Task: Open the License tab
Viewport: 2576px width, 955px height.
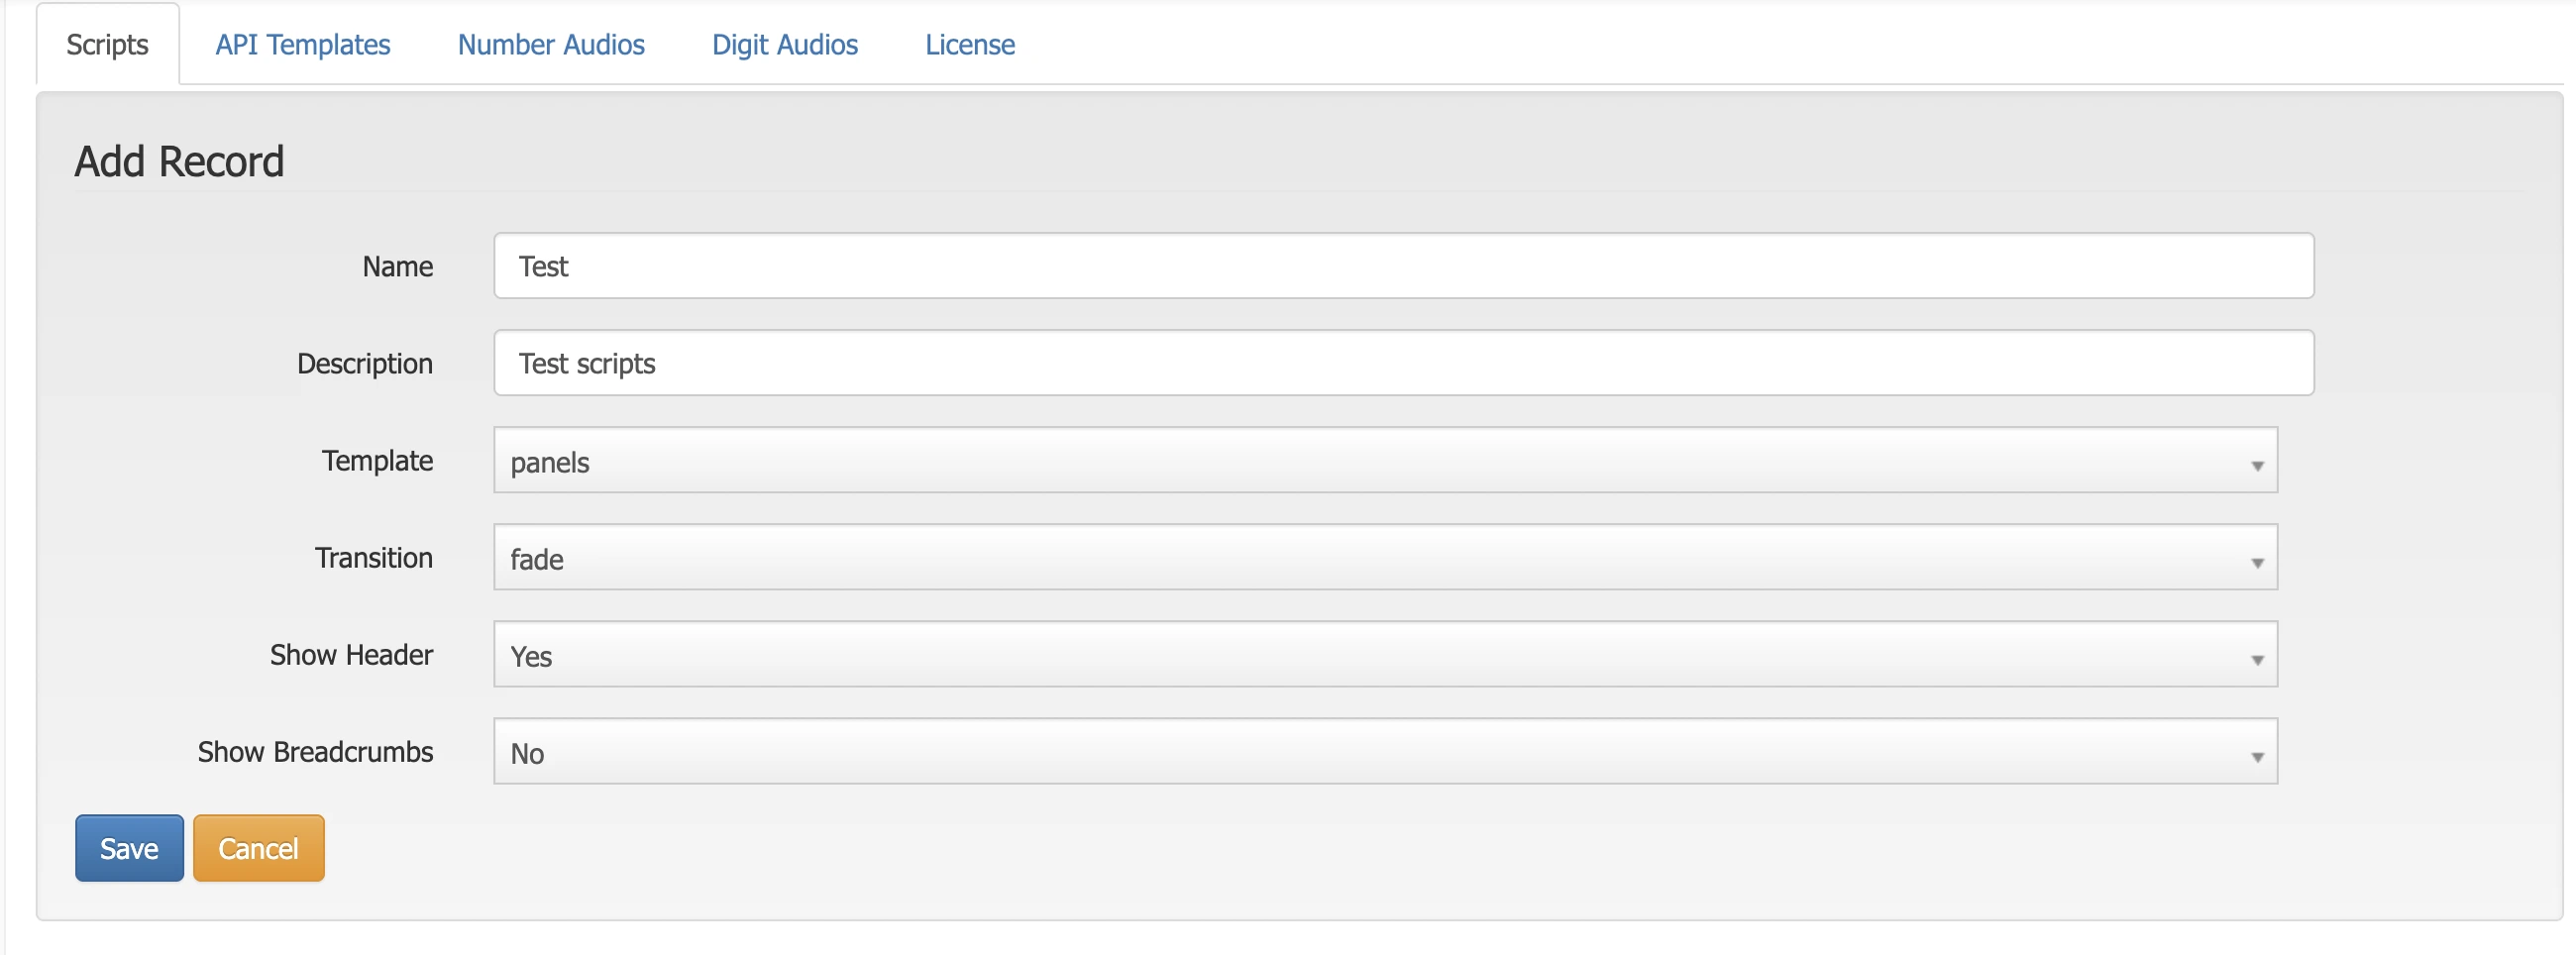Action: [969, 45]
